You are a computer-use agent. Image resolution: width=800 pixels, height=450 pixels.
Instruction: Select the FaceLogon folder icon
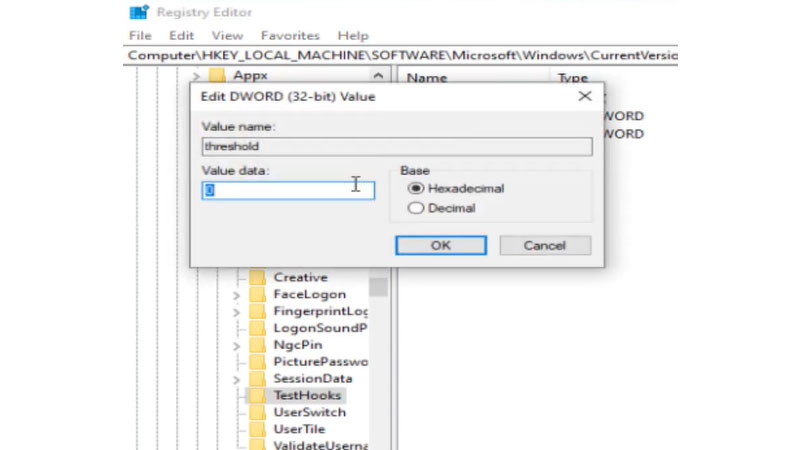[258, 294]
